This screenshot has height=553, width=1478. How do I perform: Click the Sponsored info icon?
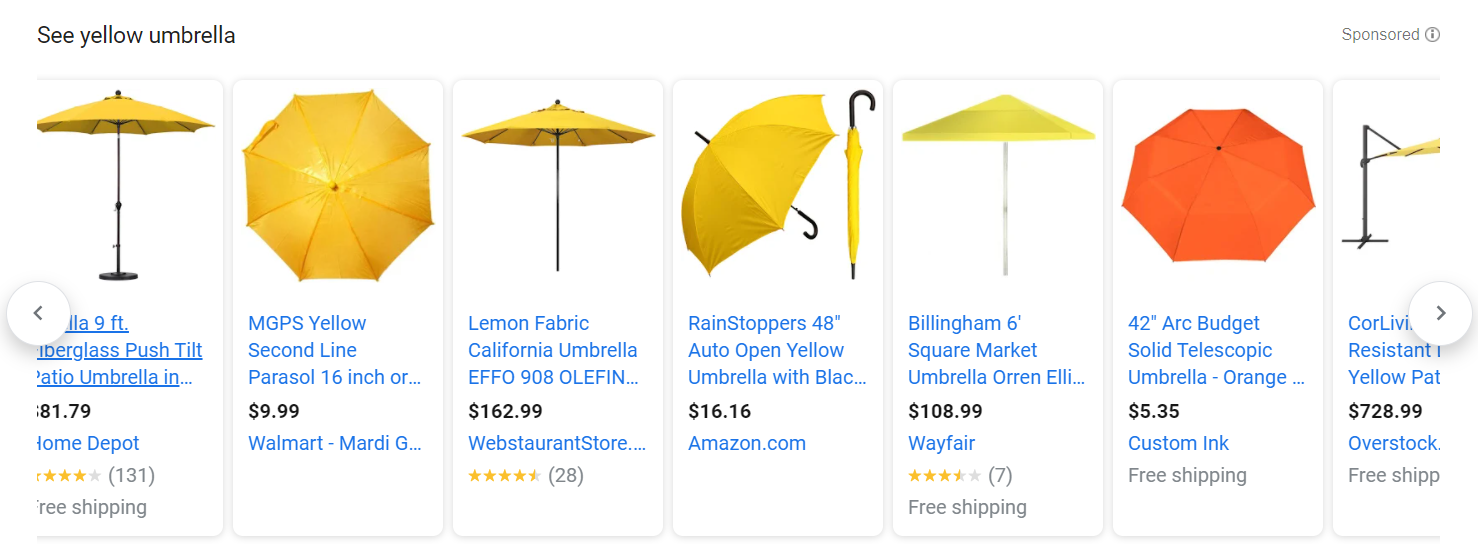click(x=1432, y=35)
